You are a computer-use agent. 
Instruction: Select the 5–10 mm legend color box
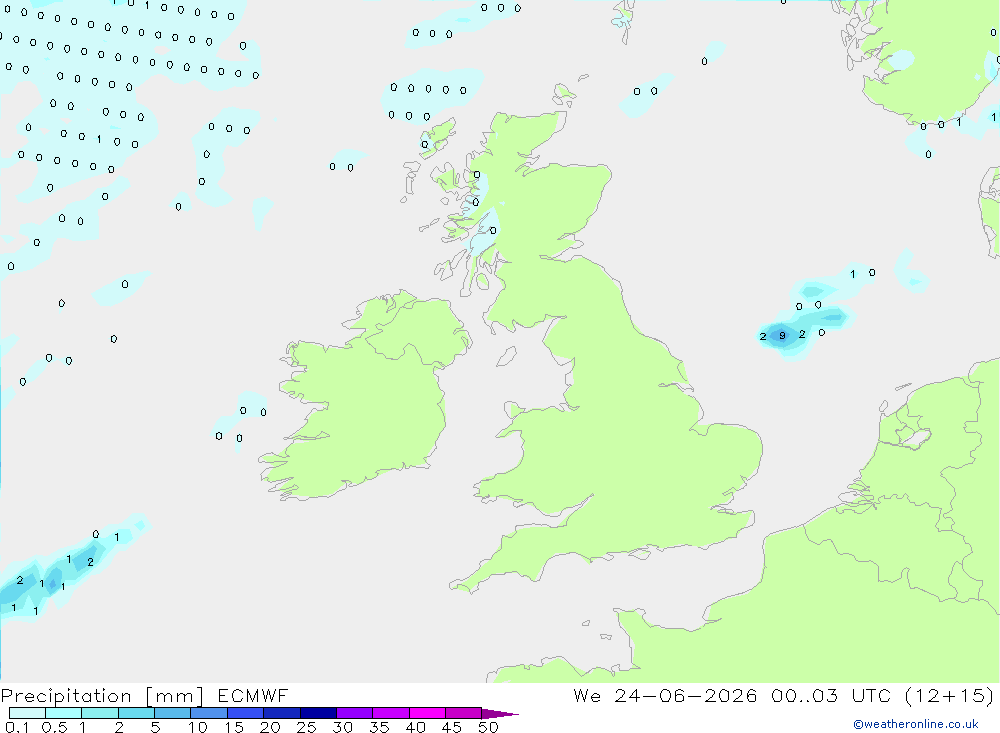click(173, 713)
